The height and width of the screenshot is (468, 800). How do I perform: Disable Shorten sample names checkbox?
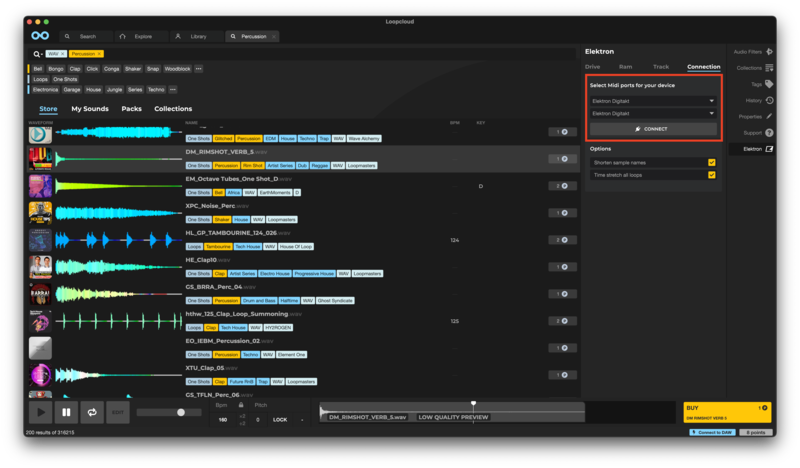tap(711, 162)
